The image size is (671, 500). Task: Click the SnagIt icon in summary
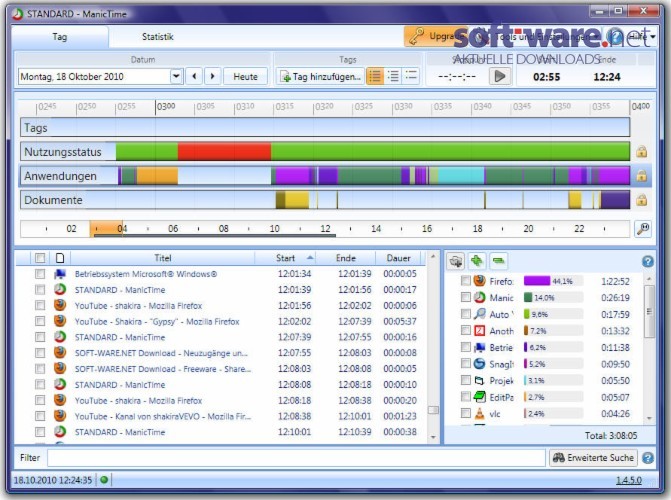click(480, 364)
